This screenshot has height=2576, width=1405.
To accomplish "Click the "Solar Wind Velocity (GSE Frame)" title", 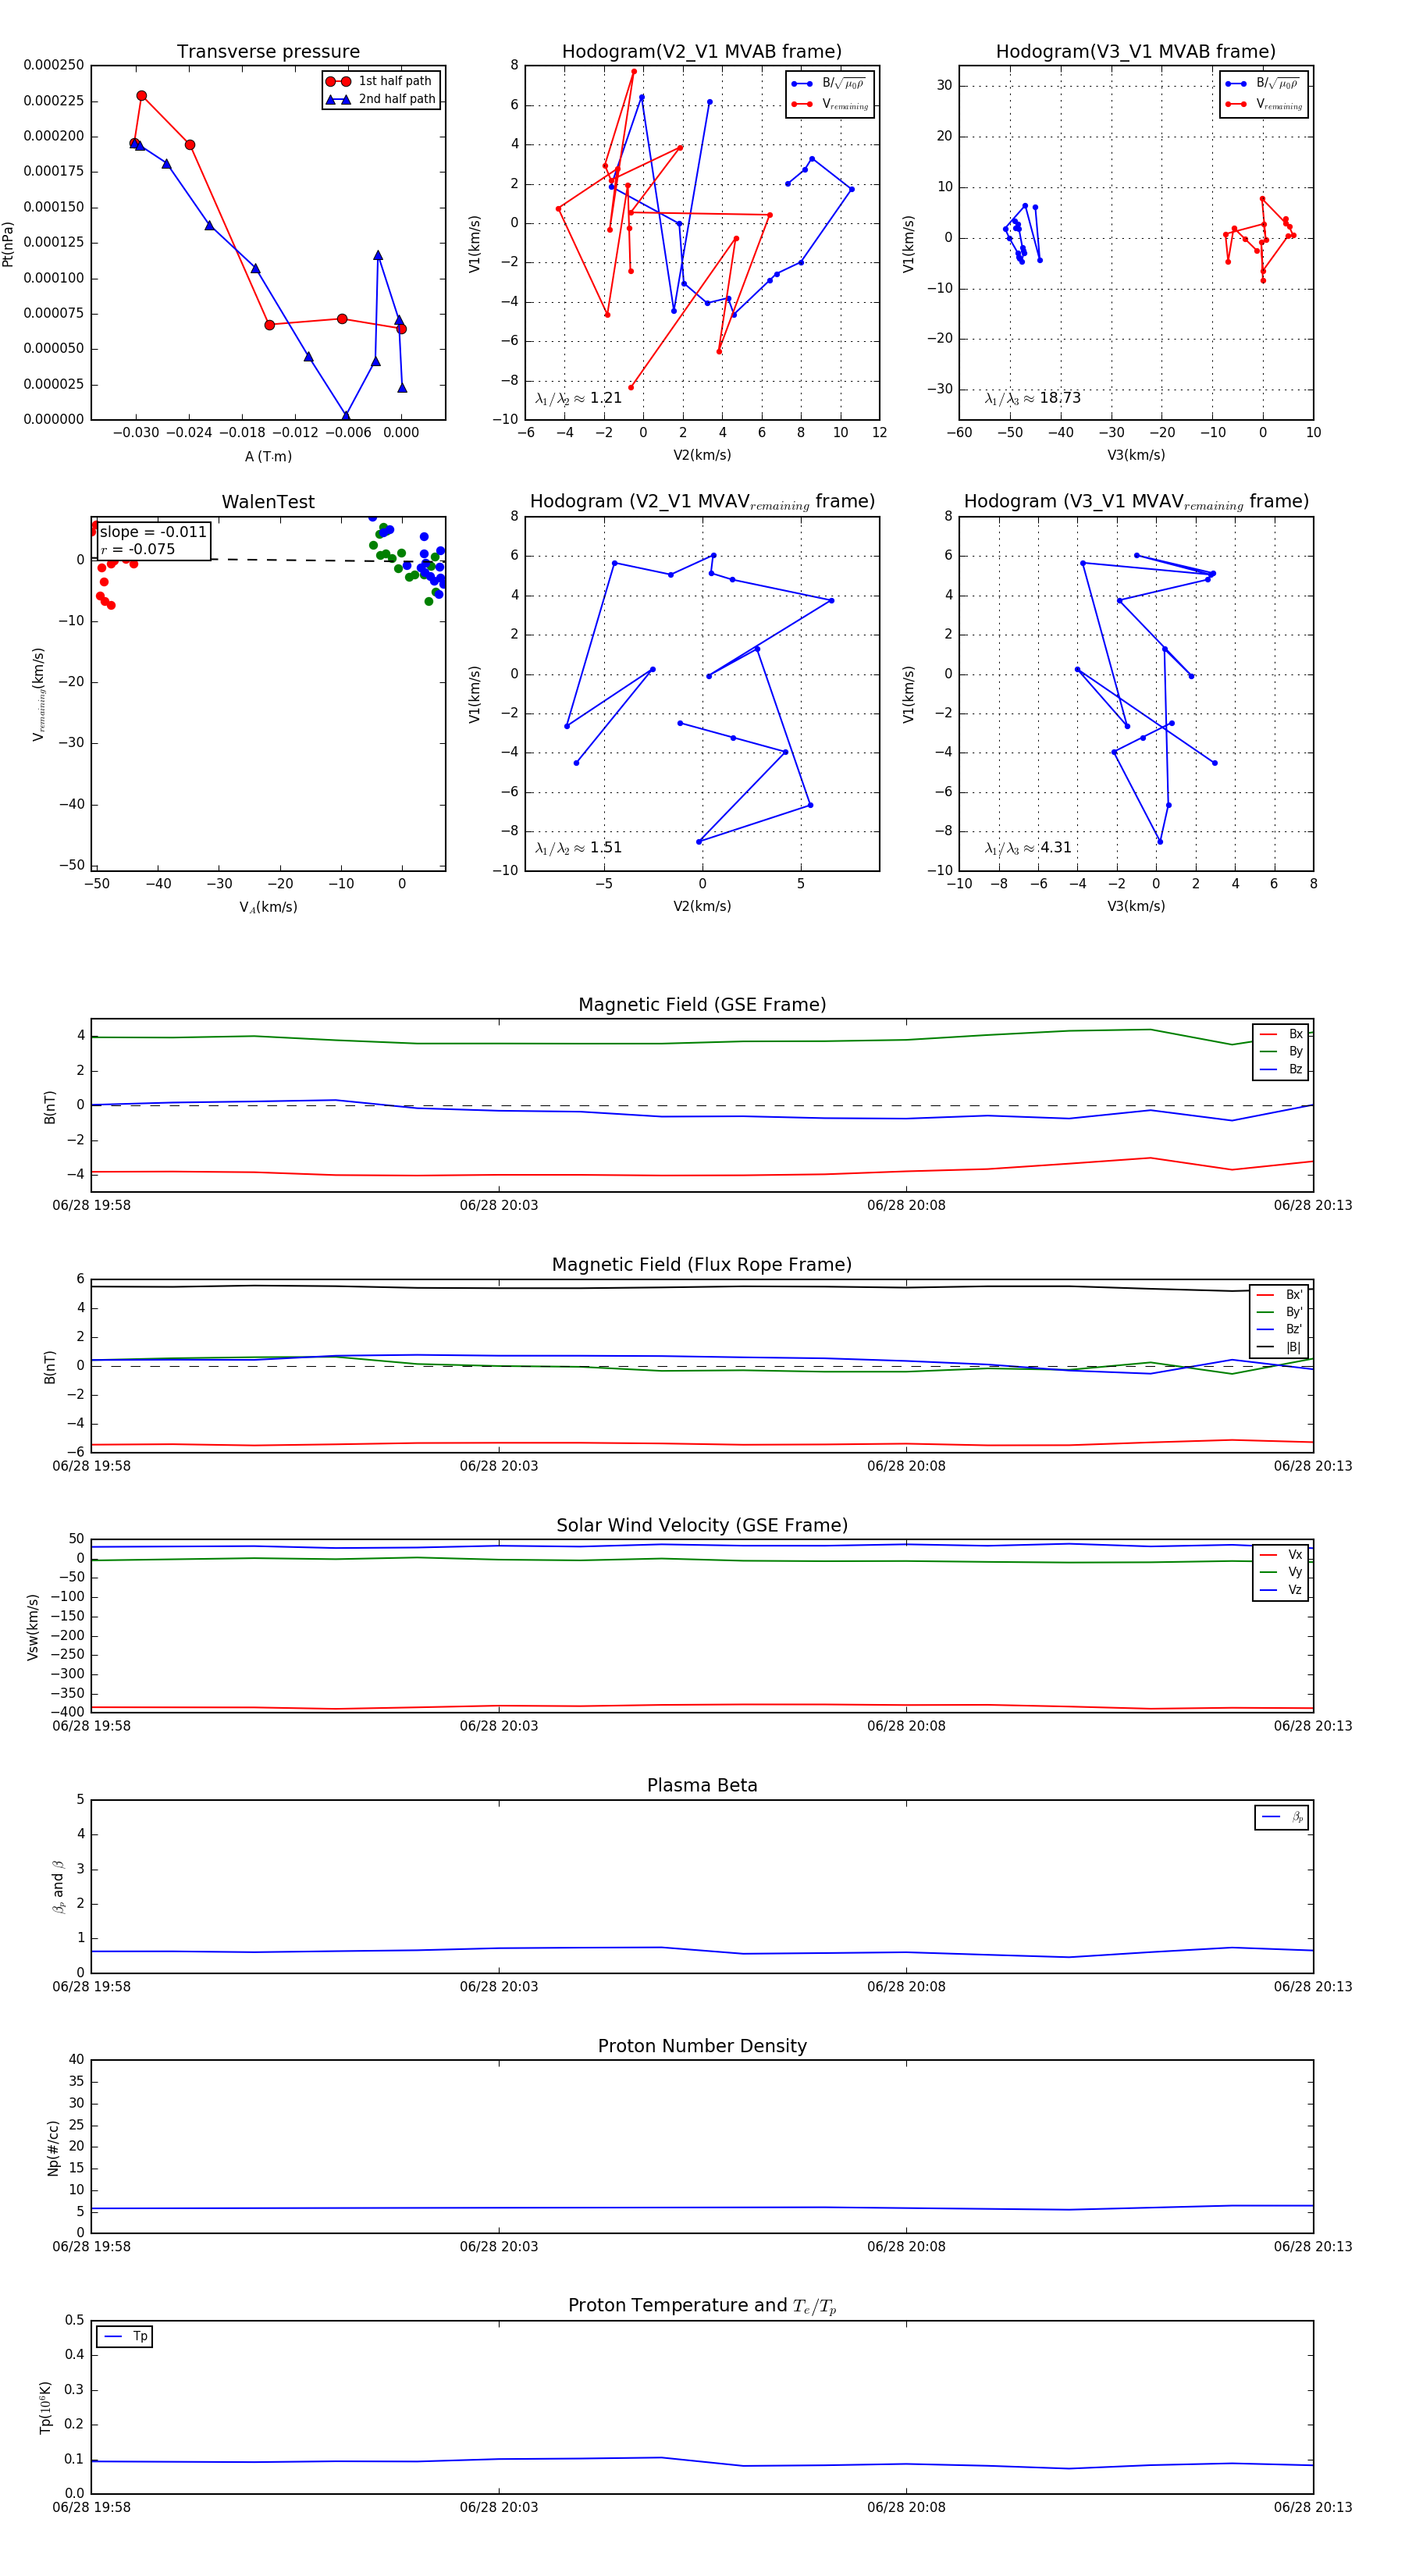I will click(702, 1526).
